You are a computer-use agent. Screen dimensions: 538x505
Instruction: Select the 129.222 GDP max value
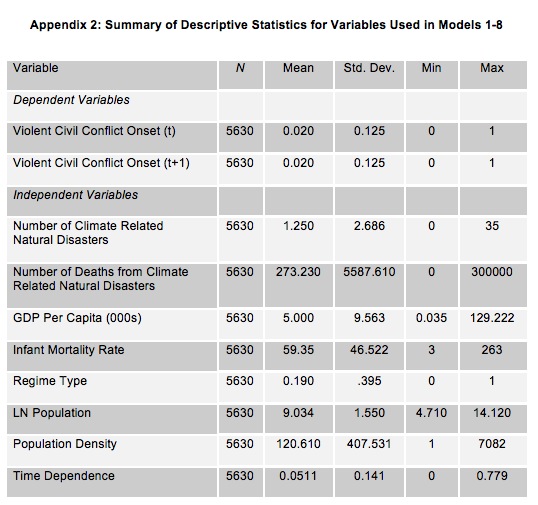click(492, 318)
